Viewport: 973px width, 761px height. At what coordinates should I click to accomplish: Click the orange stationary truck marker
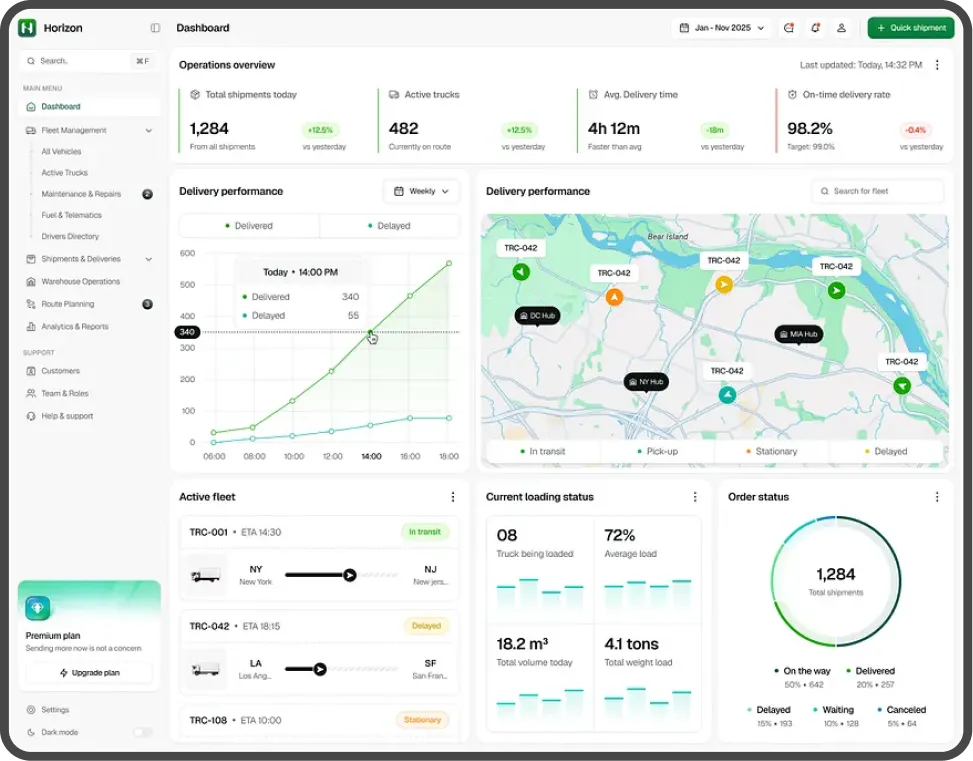pos(614,297)
